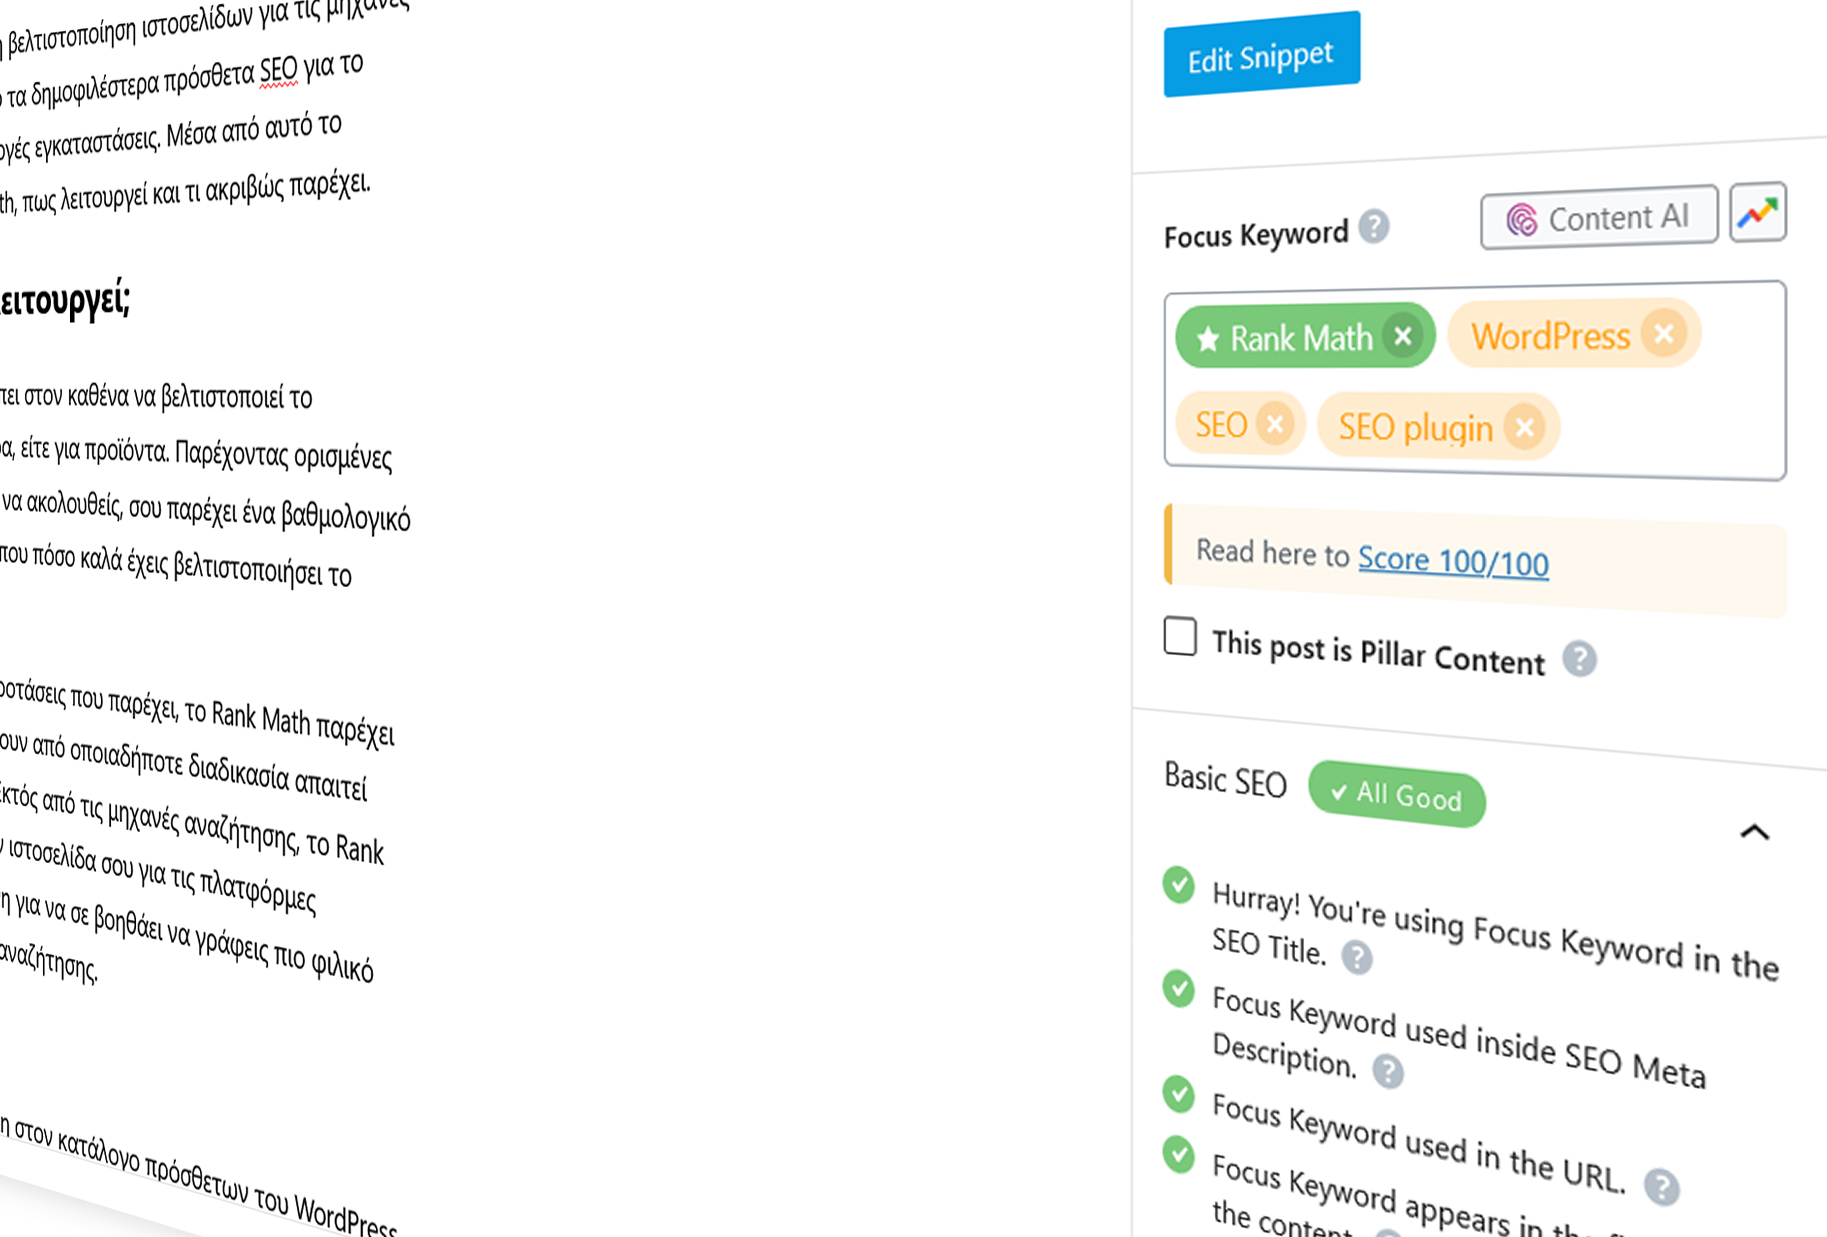This screenshot has width=1827, height=1237.
Task: Click the WordPress keyword tag
Action: (x=1549, y=336)
